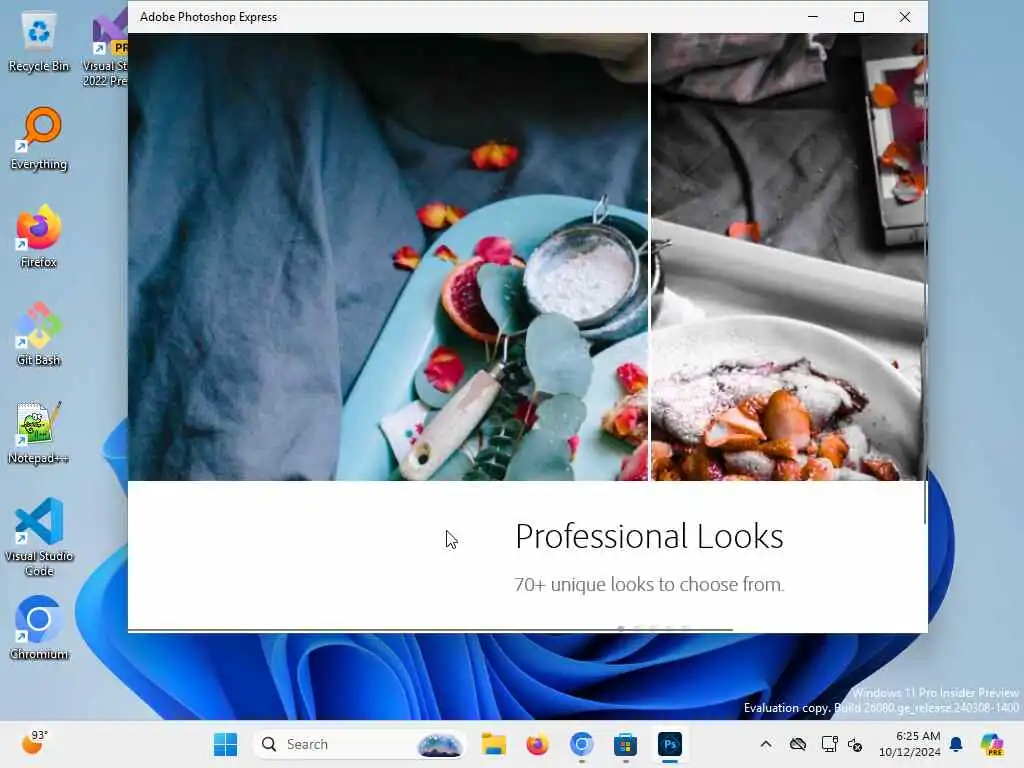The width and height of the screenshot is (1024, 768).
Task: Open the 93° weather widget
Action: click(35, 743)
